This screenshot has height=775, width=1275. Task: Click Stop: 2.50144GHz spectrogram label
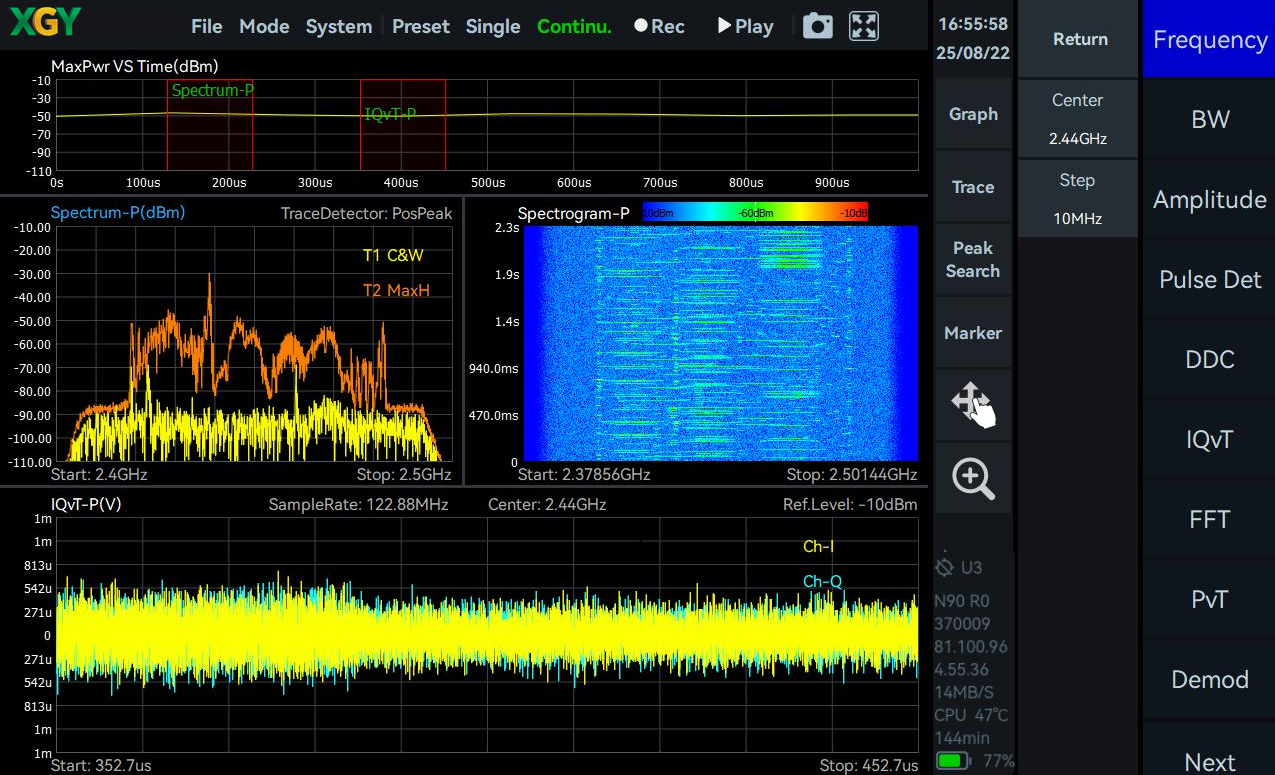point(852,474)
